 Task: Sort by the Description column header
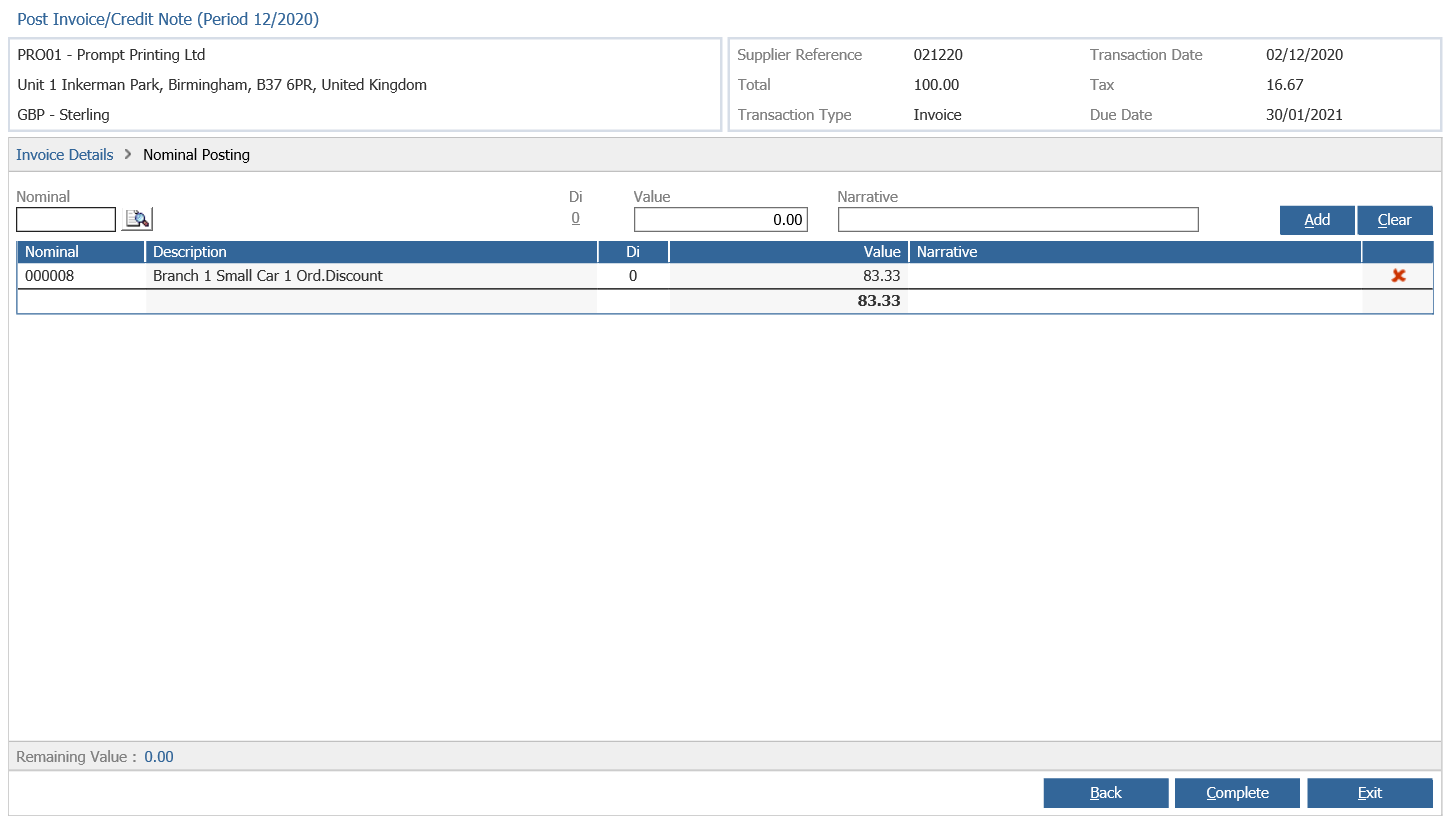(x=371, y=252)
